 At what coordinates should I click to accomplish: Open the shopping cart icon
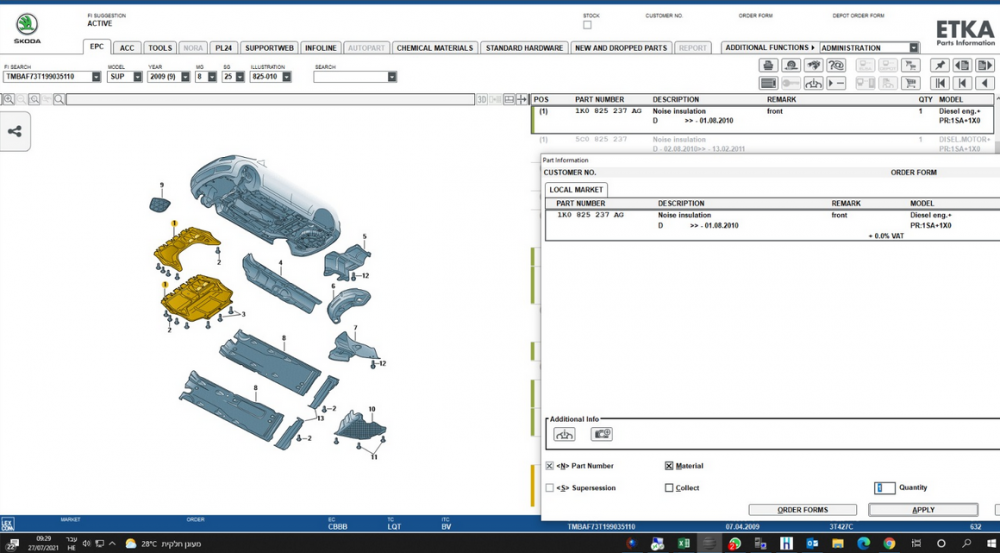[x=911, y=83]
